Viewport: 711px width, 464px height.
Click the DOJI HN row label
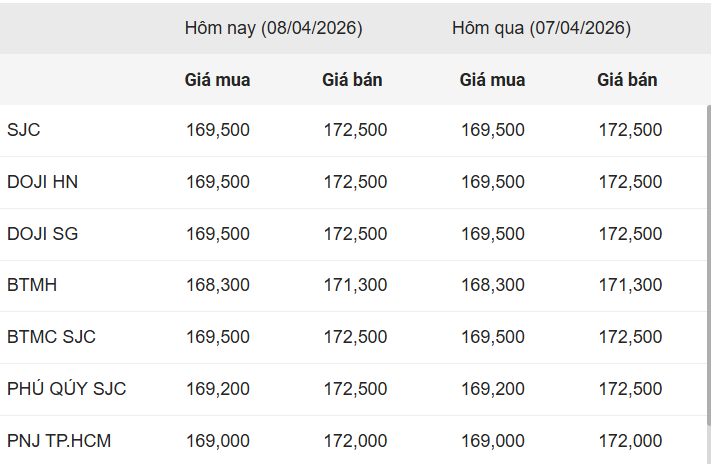[x=42, y=182]
